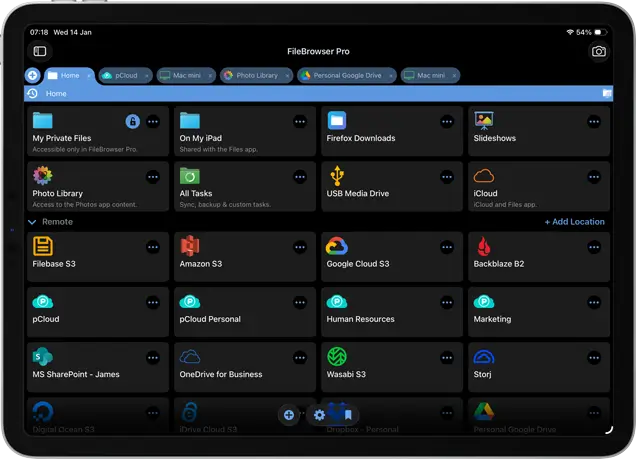
Task: Open more options for Photo Library
Action: tap(153, 177)
